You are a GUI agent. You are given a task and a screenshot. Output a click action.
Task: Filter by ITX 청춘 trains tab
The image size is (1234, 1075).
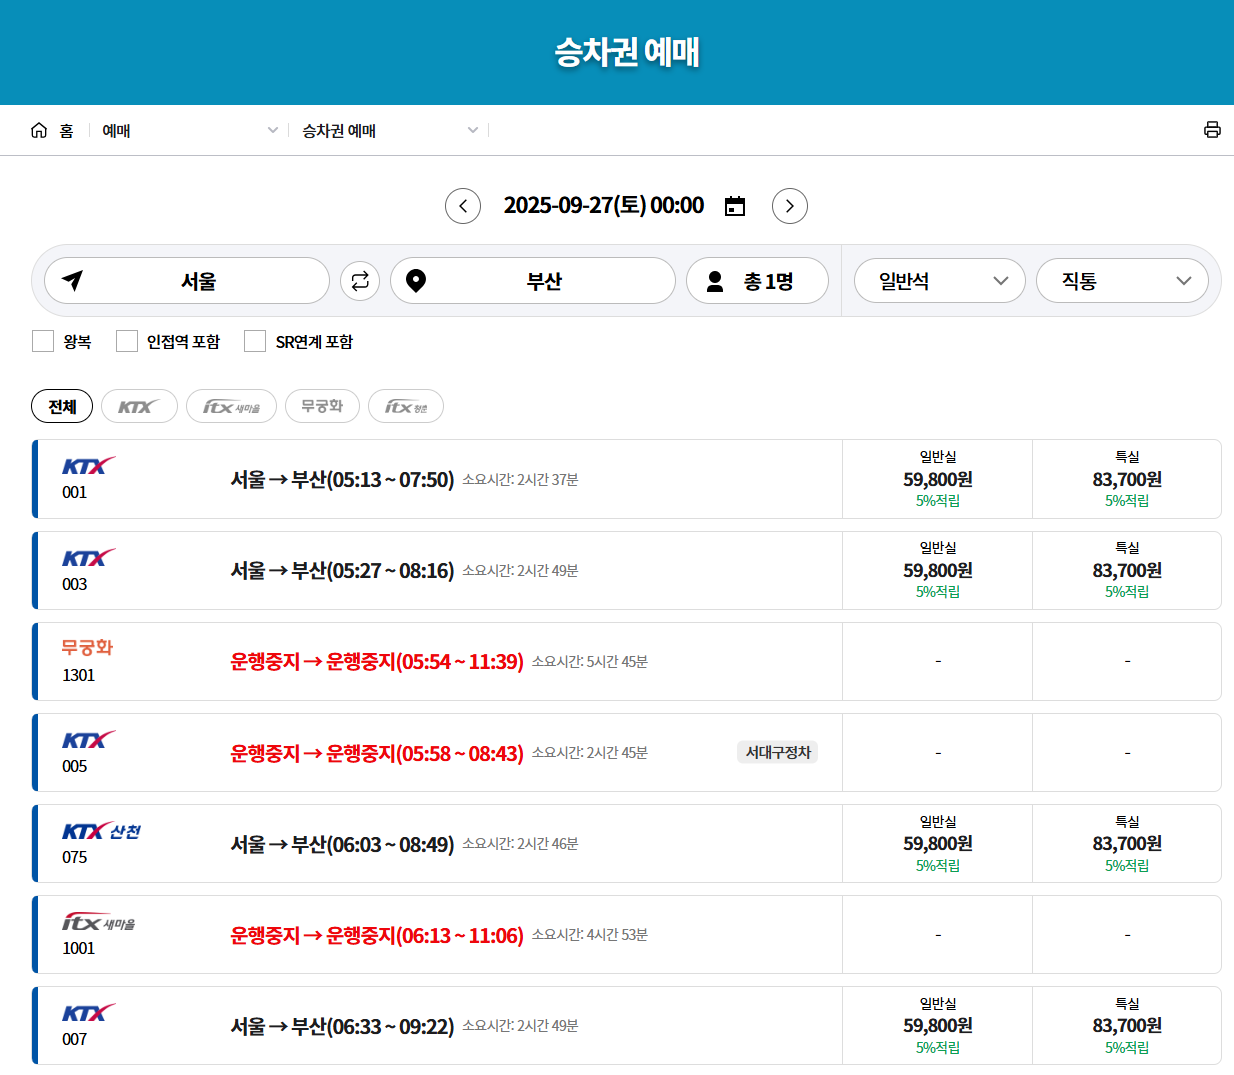[x=406, y=406]
